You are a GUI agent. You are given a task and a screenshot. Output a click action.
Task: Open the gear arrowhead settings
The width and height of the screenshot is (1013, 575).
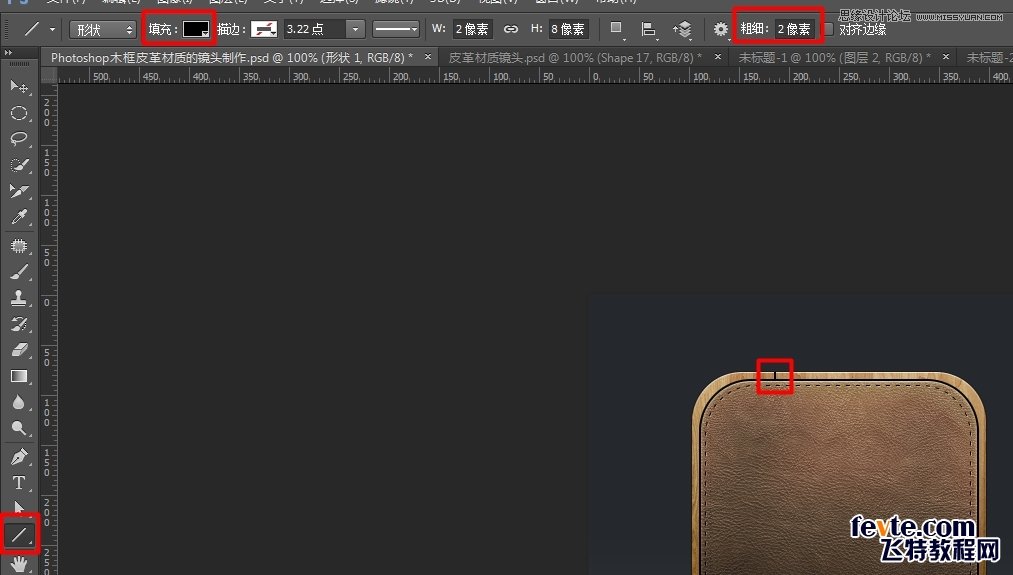[x=720, y=29]
